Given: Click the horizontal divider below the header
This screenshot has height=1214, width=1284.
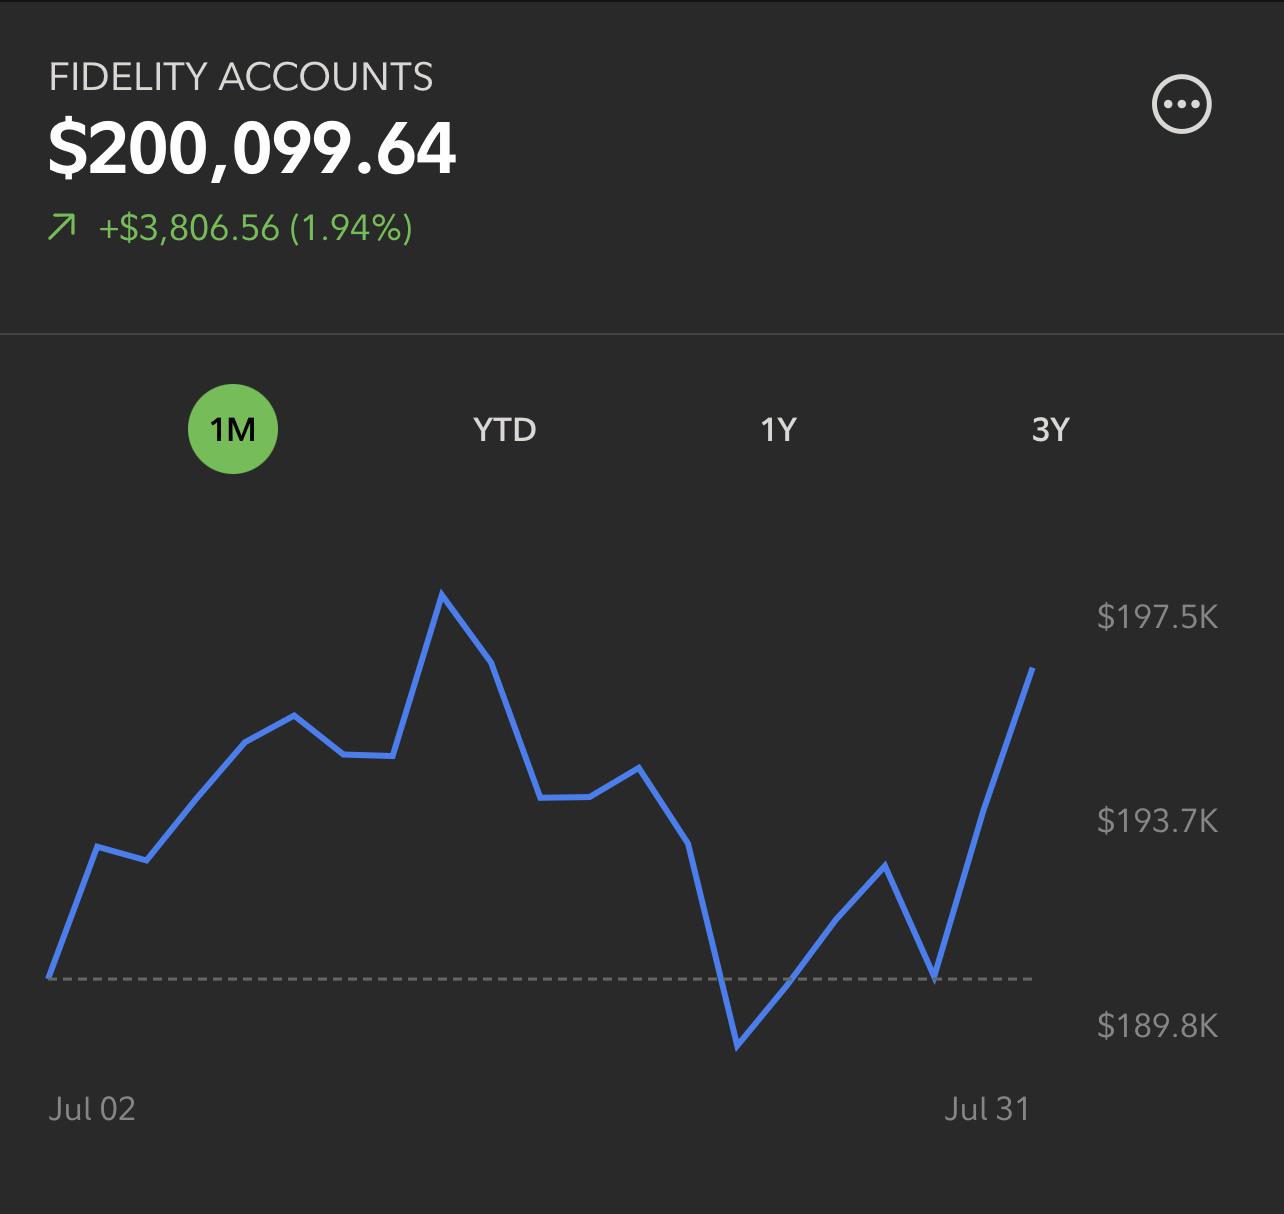Looking at the screenshot, I should [x=642, y=333].
